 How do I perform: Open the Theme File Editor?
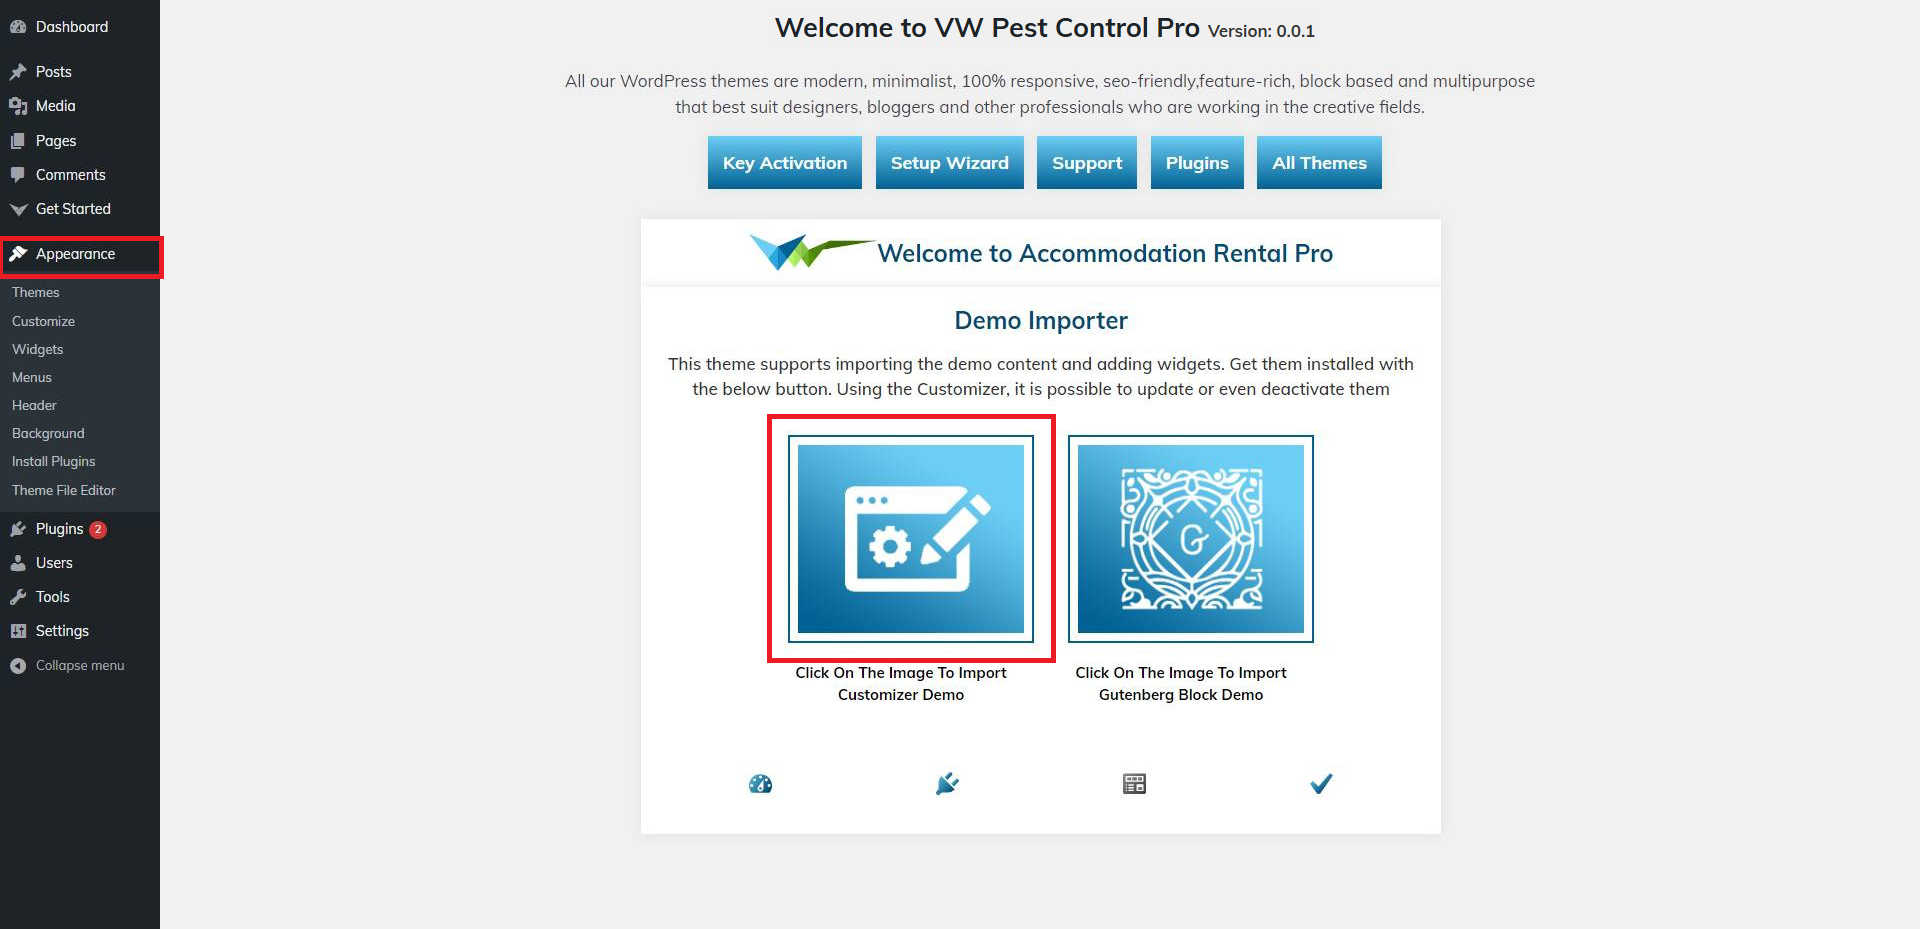click(x=64, y=490)
